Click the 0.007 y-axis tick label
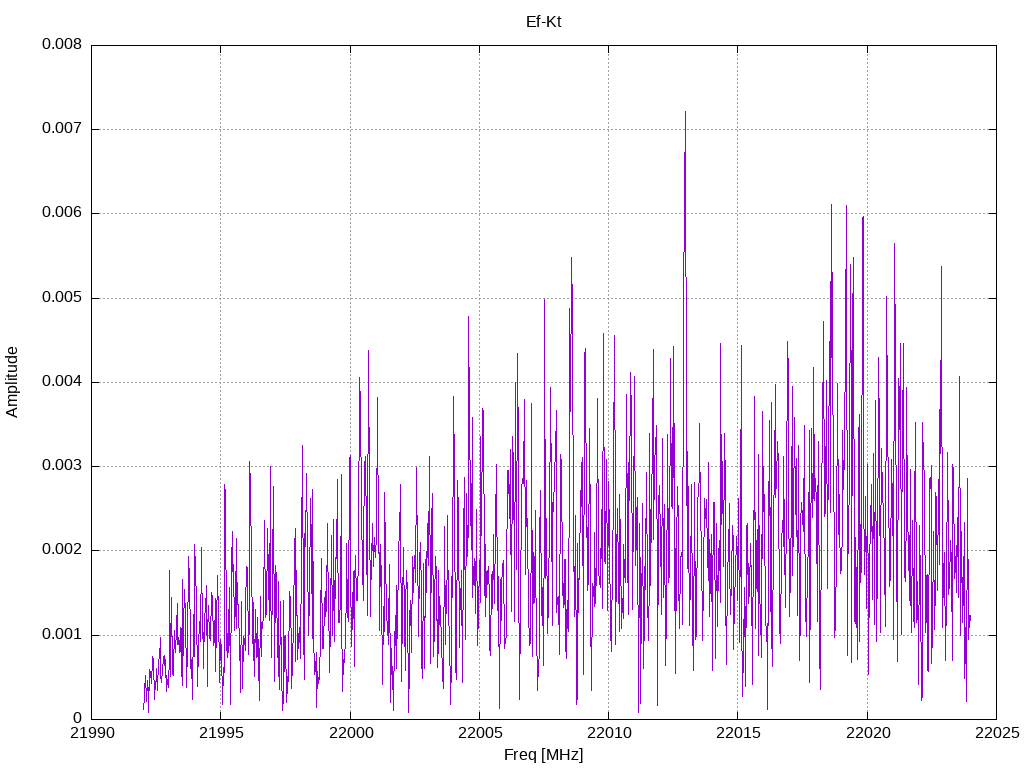The height and width of the screenshot is (768, 1024). pyautogui.click(x=62, y=129)
